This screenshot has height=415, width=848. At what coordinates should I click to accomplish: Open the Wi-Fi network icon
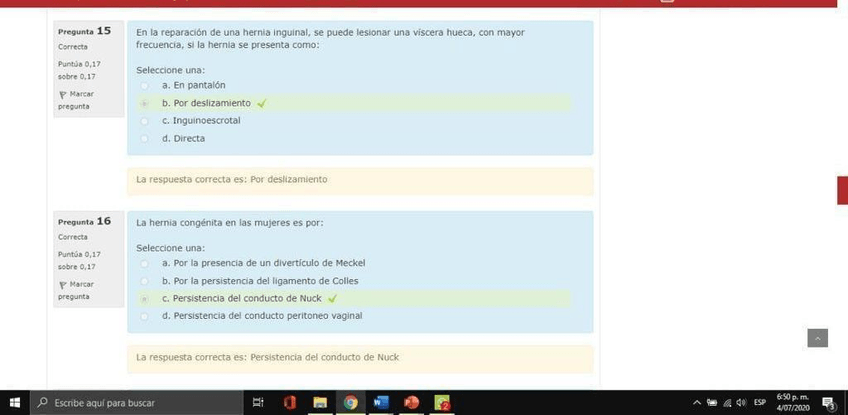(727, 403)
